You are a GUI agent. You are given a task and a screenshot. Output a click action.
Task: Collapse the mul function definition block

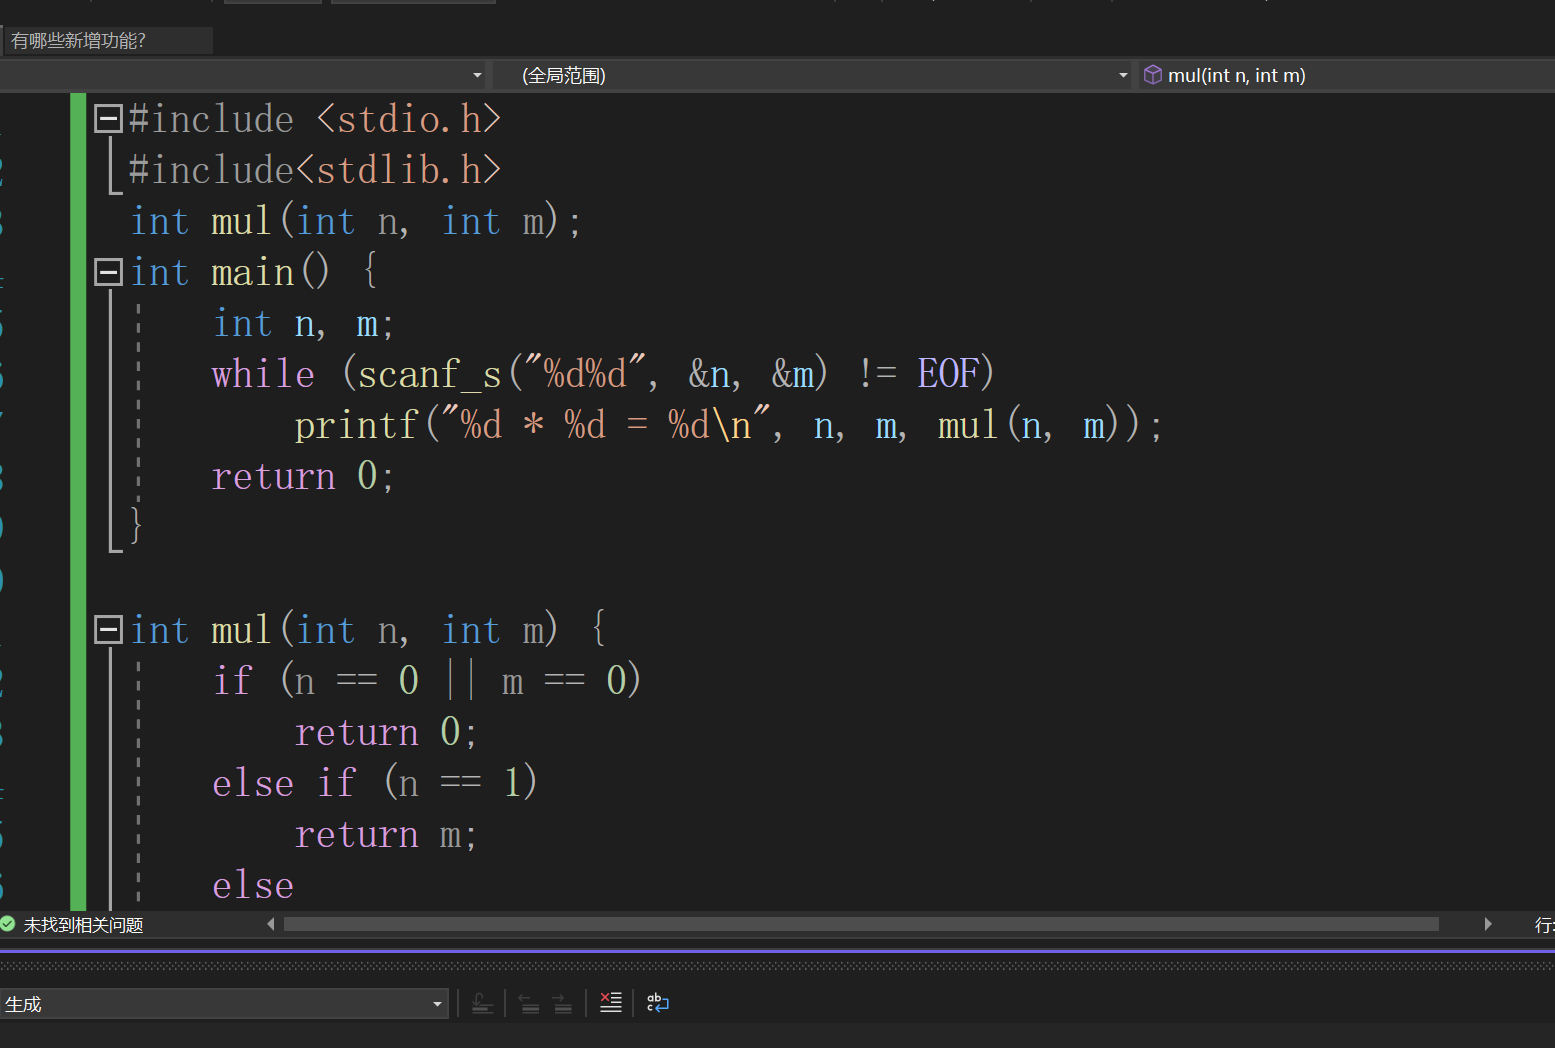(108, 630)
